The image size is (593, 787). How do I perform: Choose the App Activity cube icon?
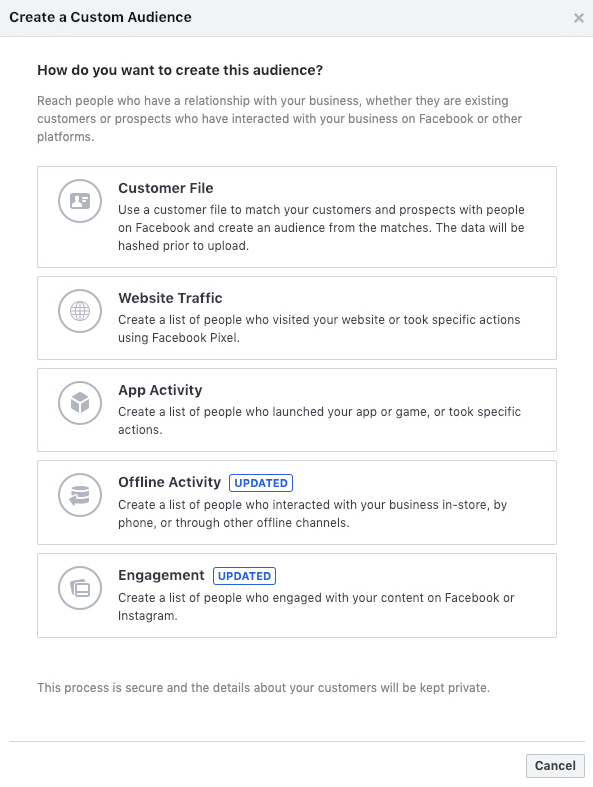click(x=80, y=403)
